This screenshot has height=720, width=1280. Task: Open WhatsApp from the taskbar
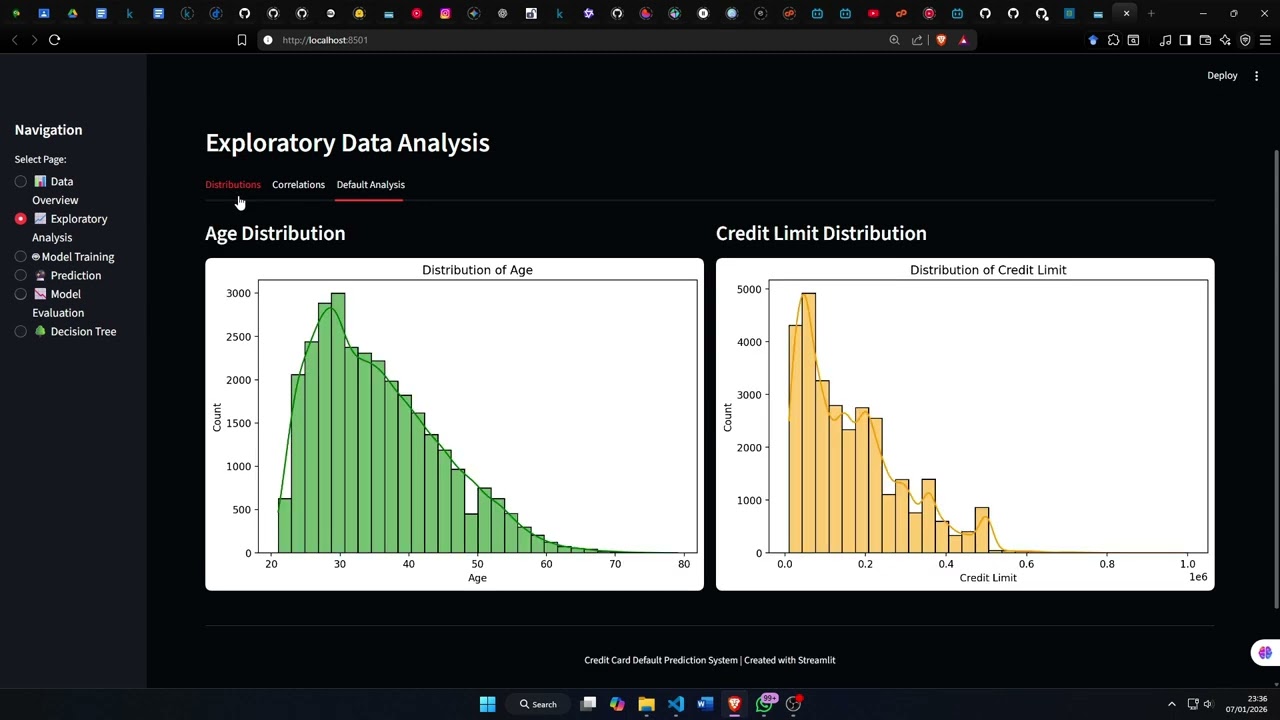coord(764,704)
